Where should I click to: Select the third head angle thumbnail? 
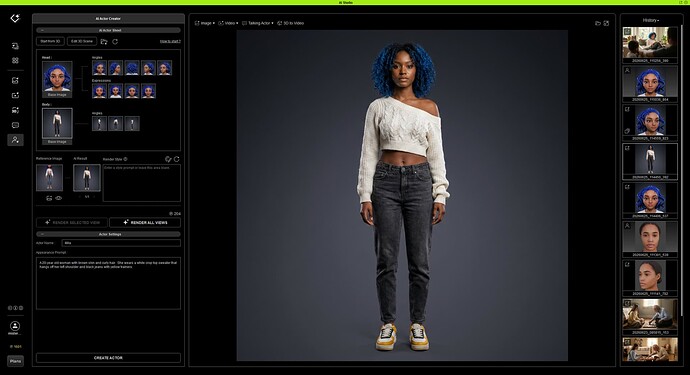coord(132,68)
